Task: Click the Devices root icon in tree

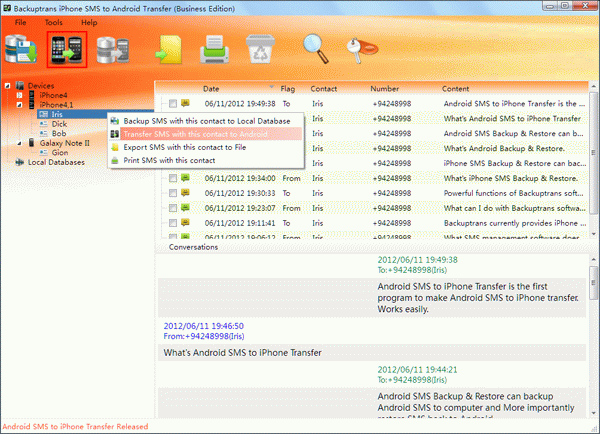Action: pyautogui.click(x=20, y=85)
